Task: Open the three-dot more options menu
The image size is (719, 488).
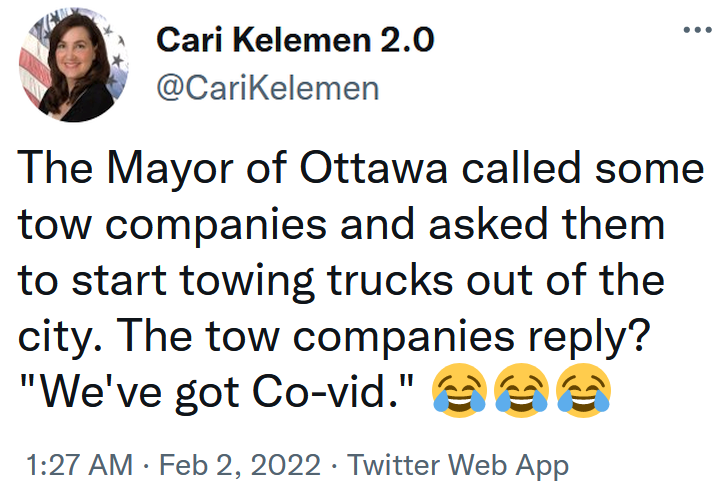Action: [x=691, y=29]
